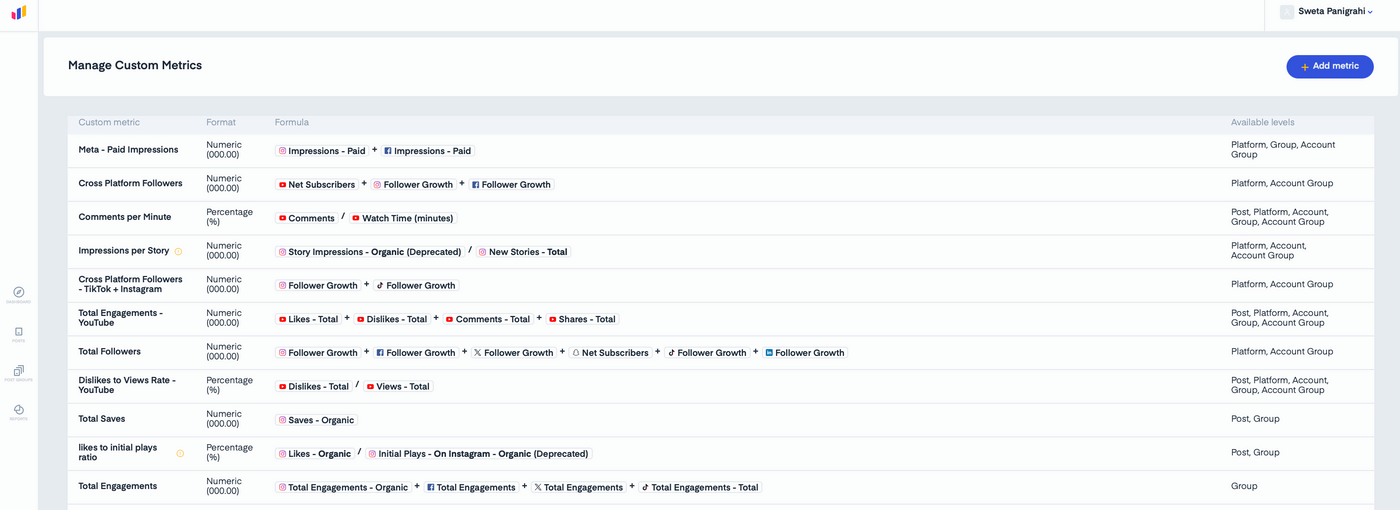Click Dislikes - Total chip in Dislikes to Views Rate row

click(314, 386)
